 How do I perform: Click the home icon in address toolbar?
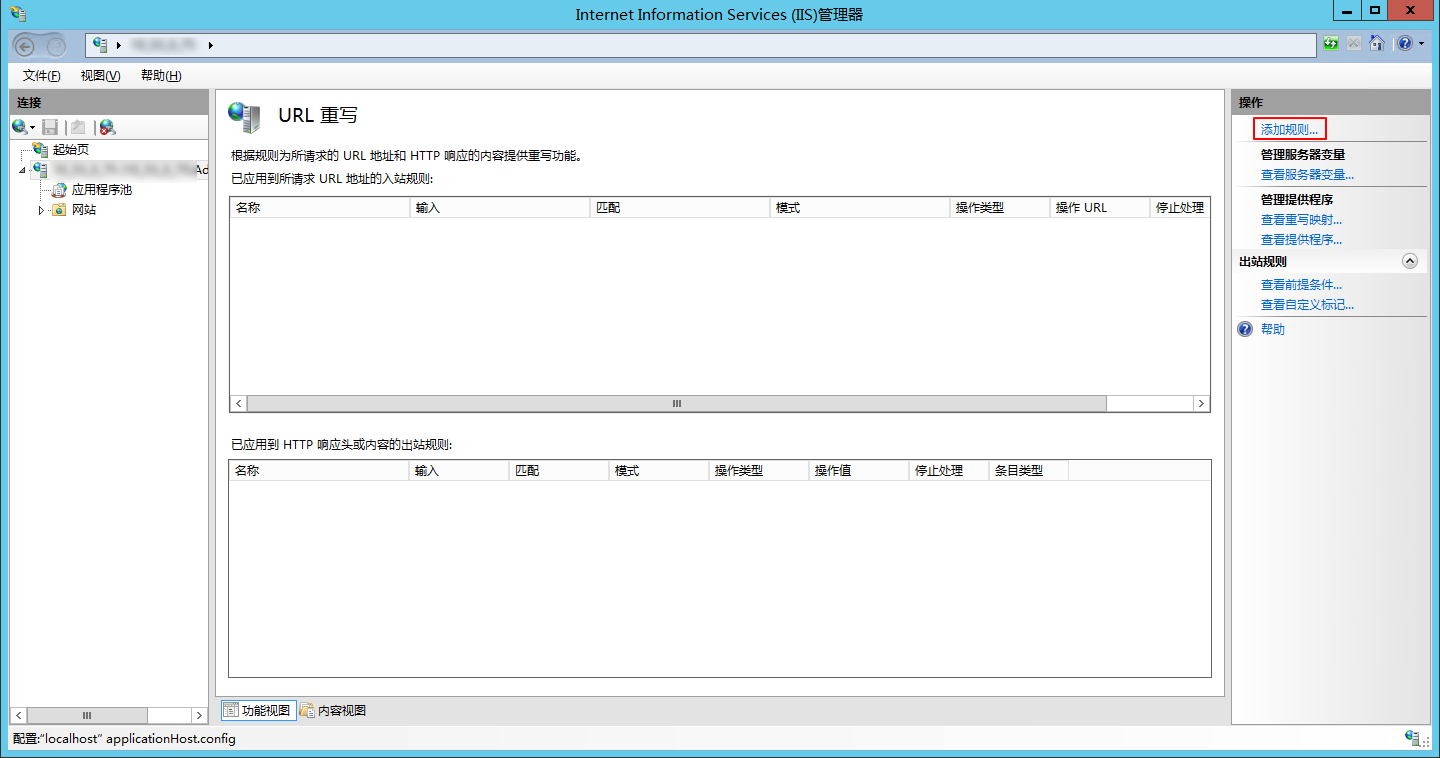click(1377, 44)
